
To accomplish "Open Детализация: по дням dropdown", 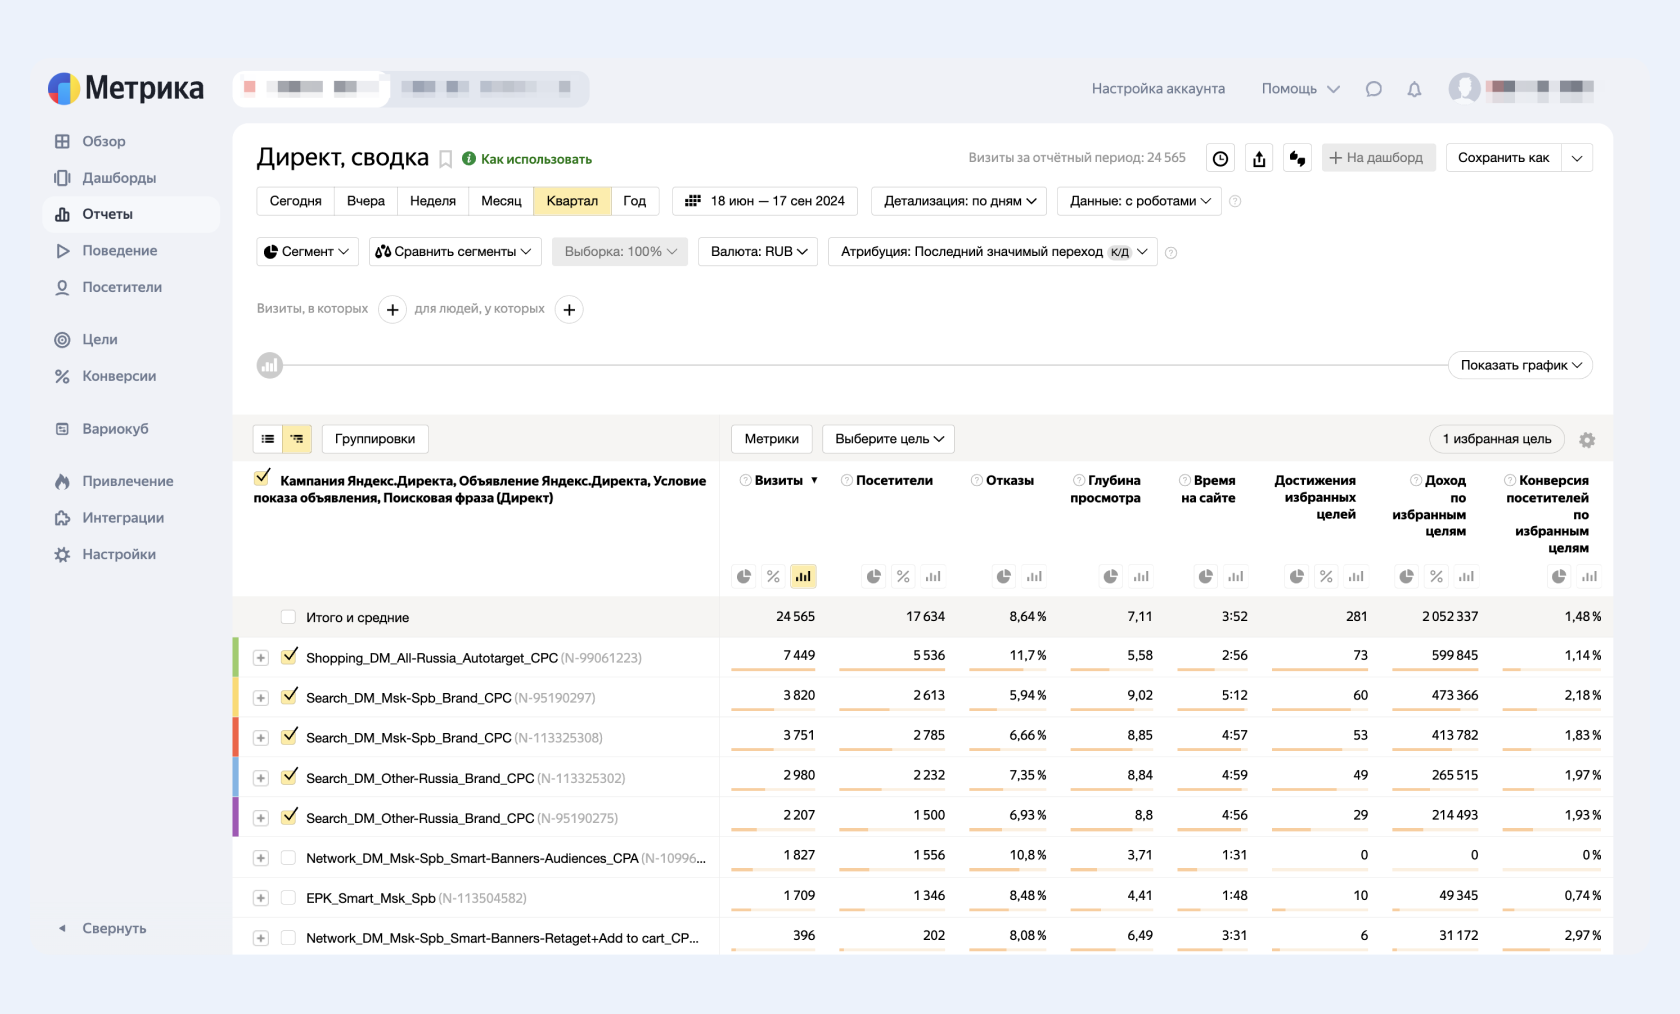I will pos(959,201).
